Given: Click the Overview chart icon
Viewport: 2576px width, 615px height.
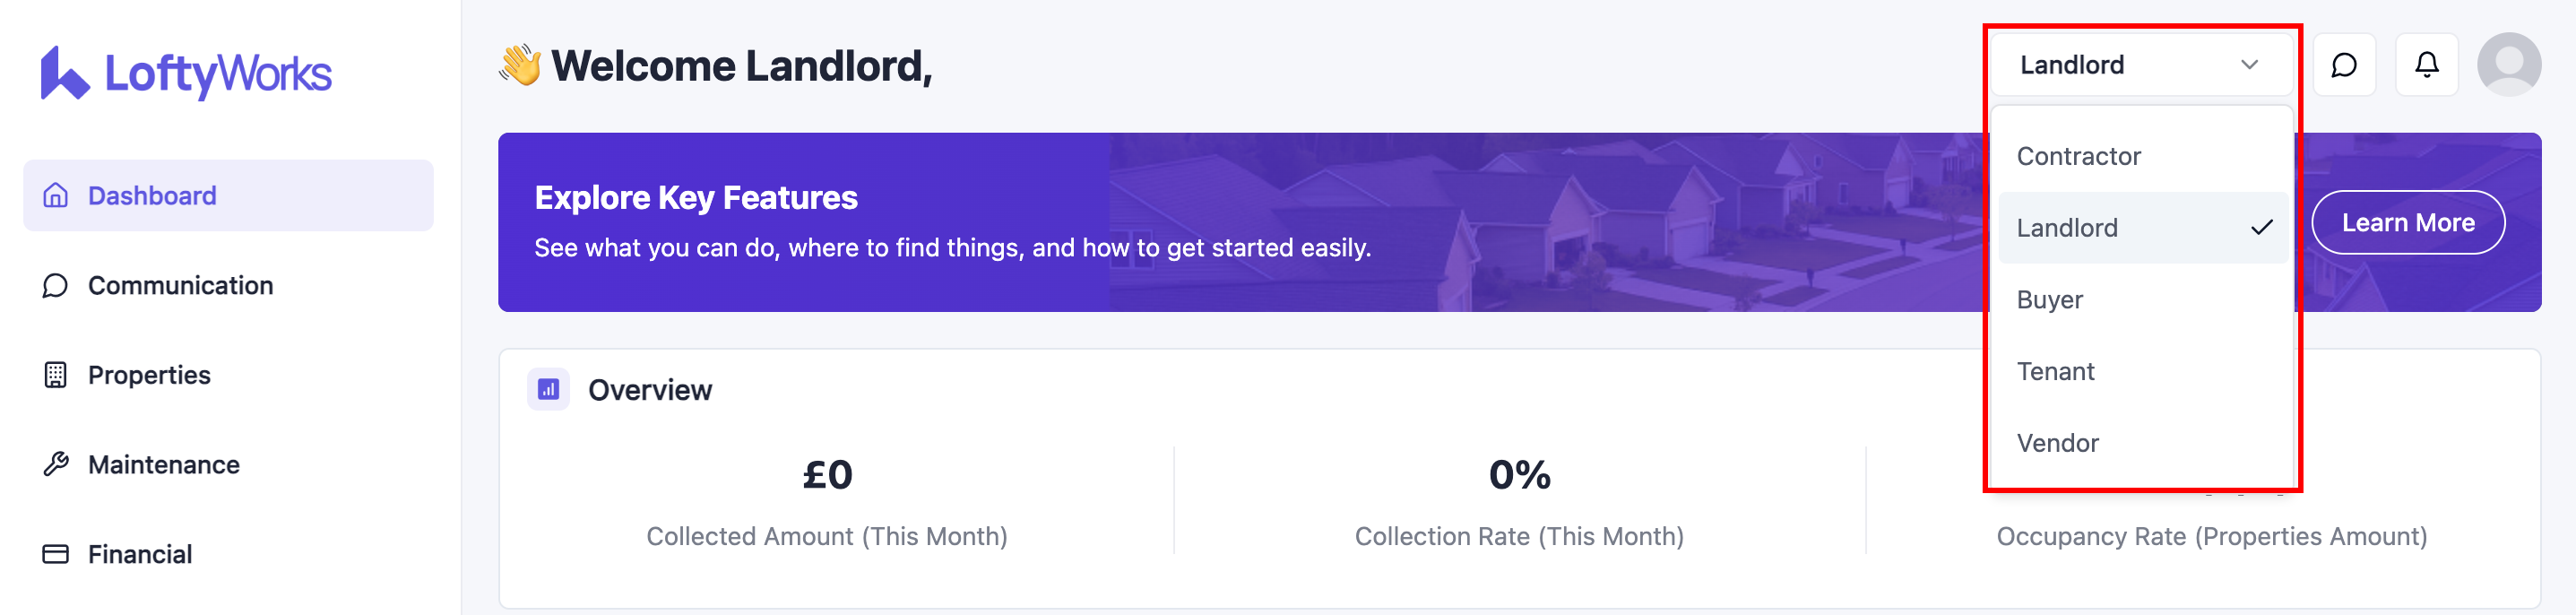Looking at the screenshot, I should (x=548, y=389).
